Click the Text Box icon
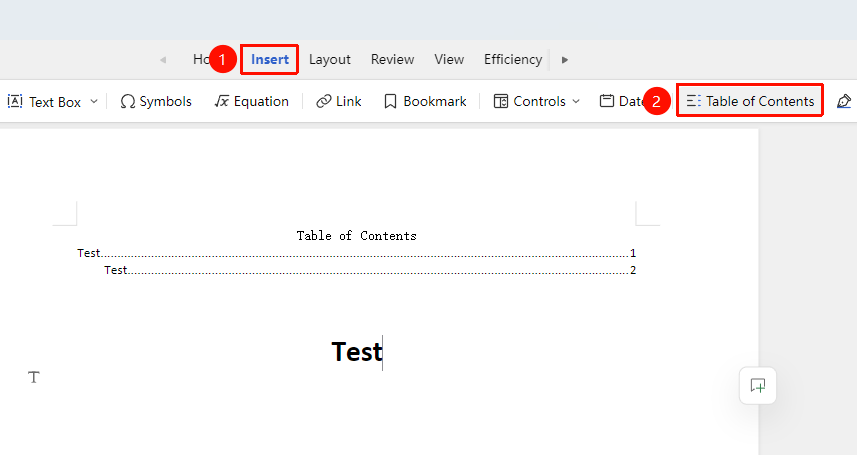This screenshot has width=857, height=455. click(x=15, y=101)
